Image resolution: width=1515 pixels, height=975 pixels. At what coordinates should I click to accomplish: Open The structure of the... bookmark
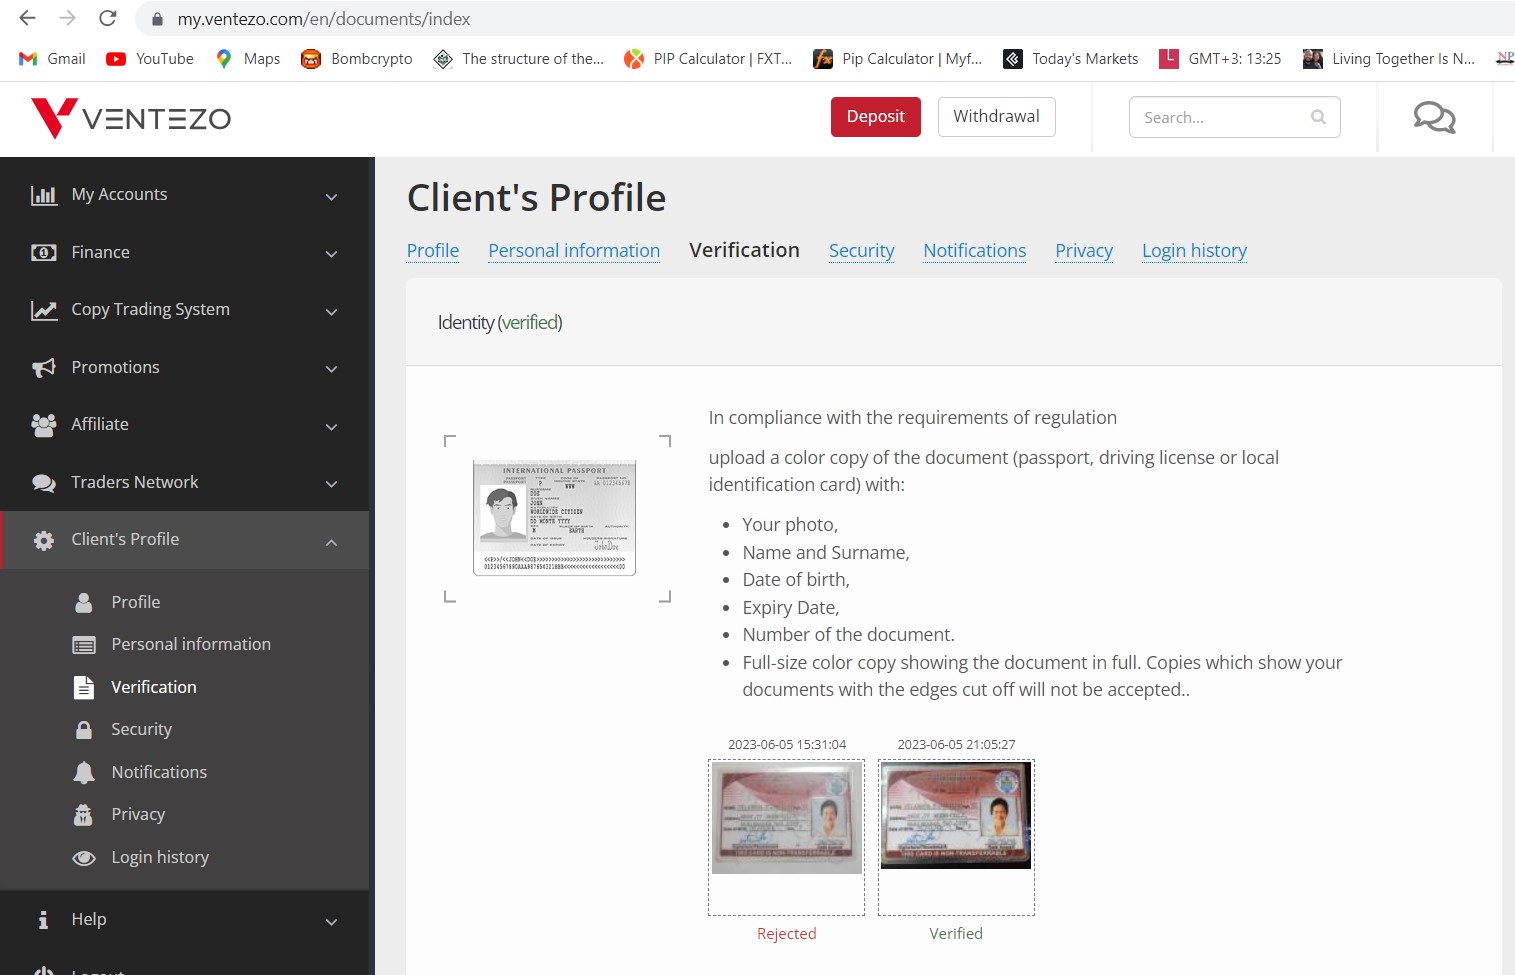(519, 59)
